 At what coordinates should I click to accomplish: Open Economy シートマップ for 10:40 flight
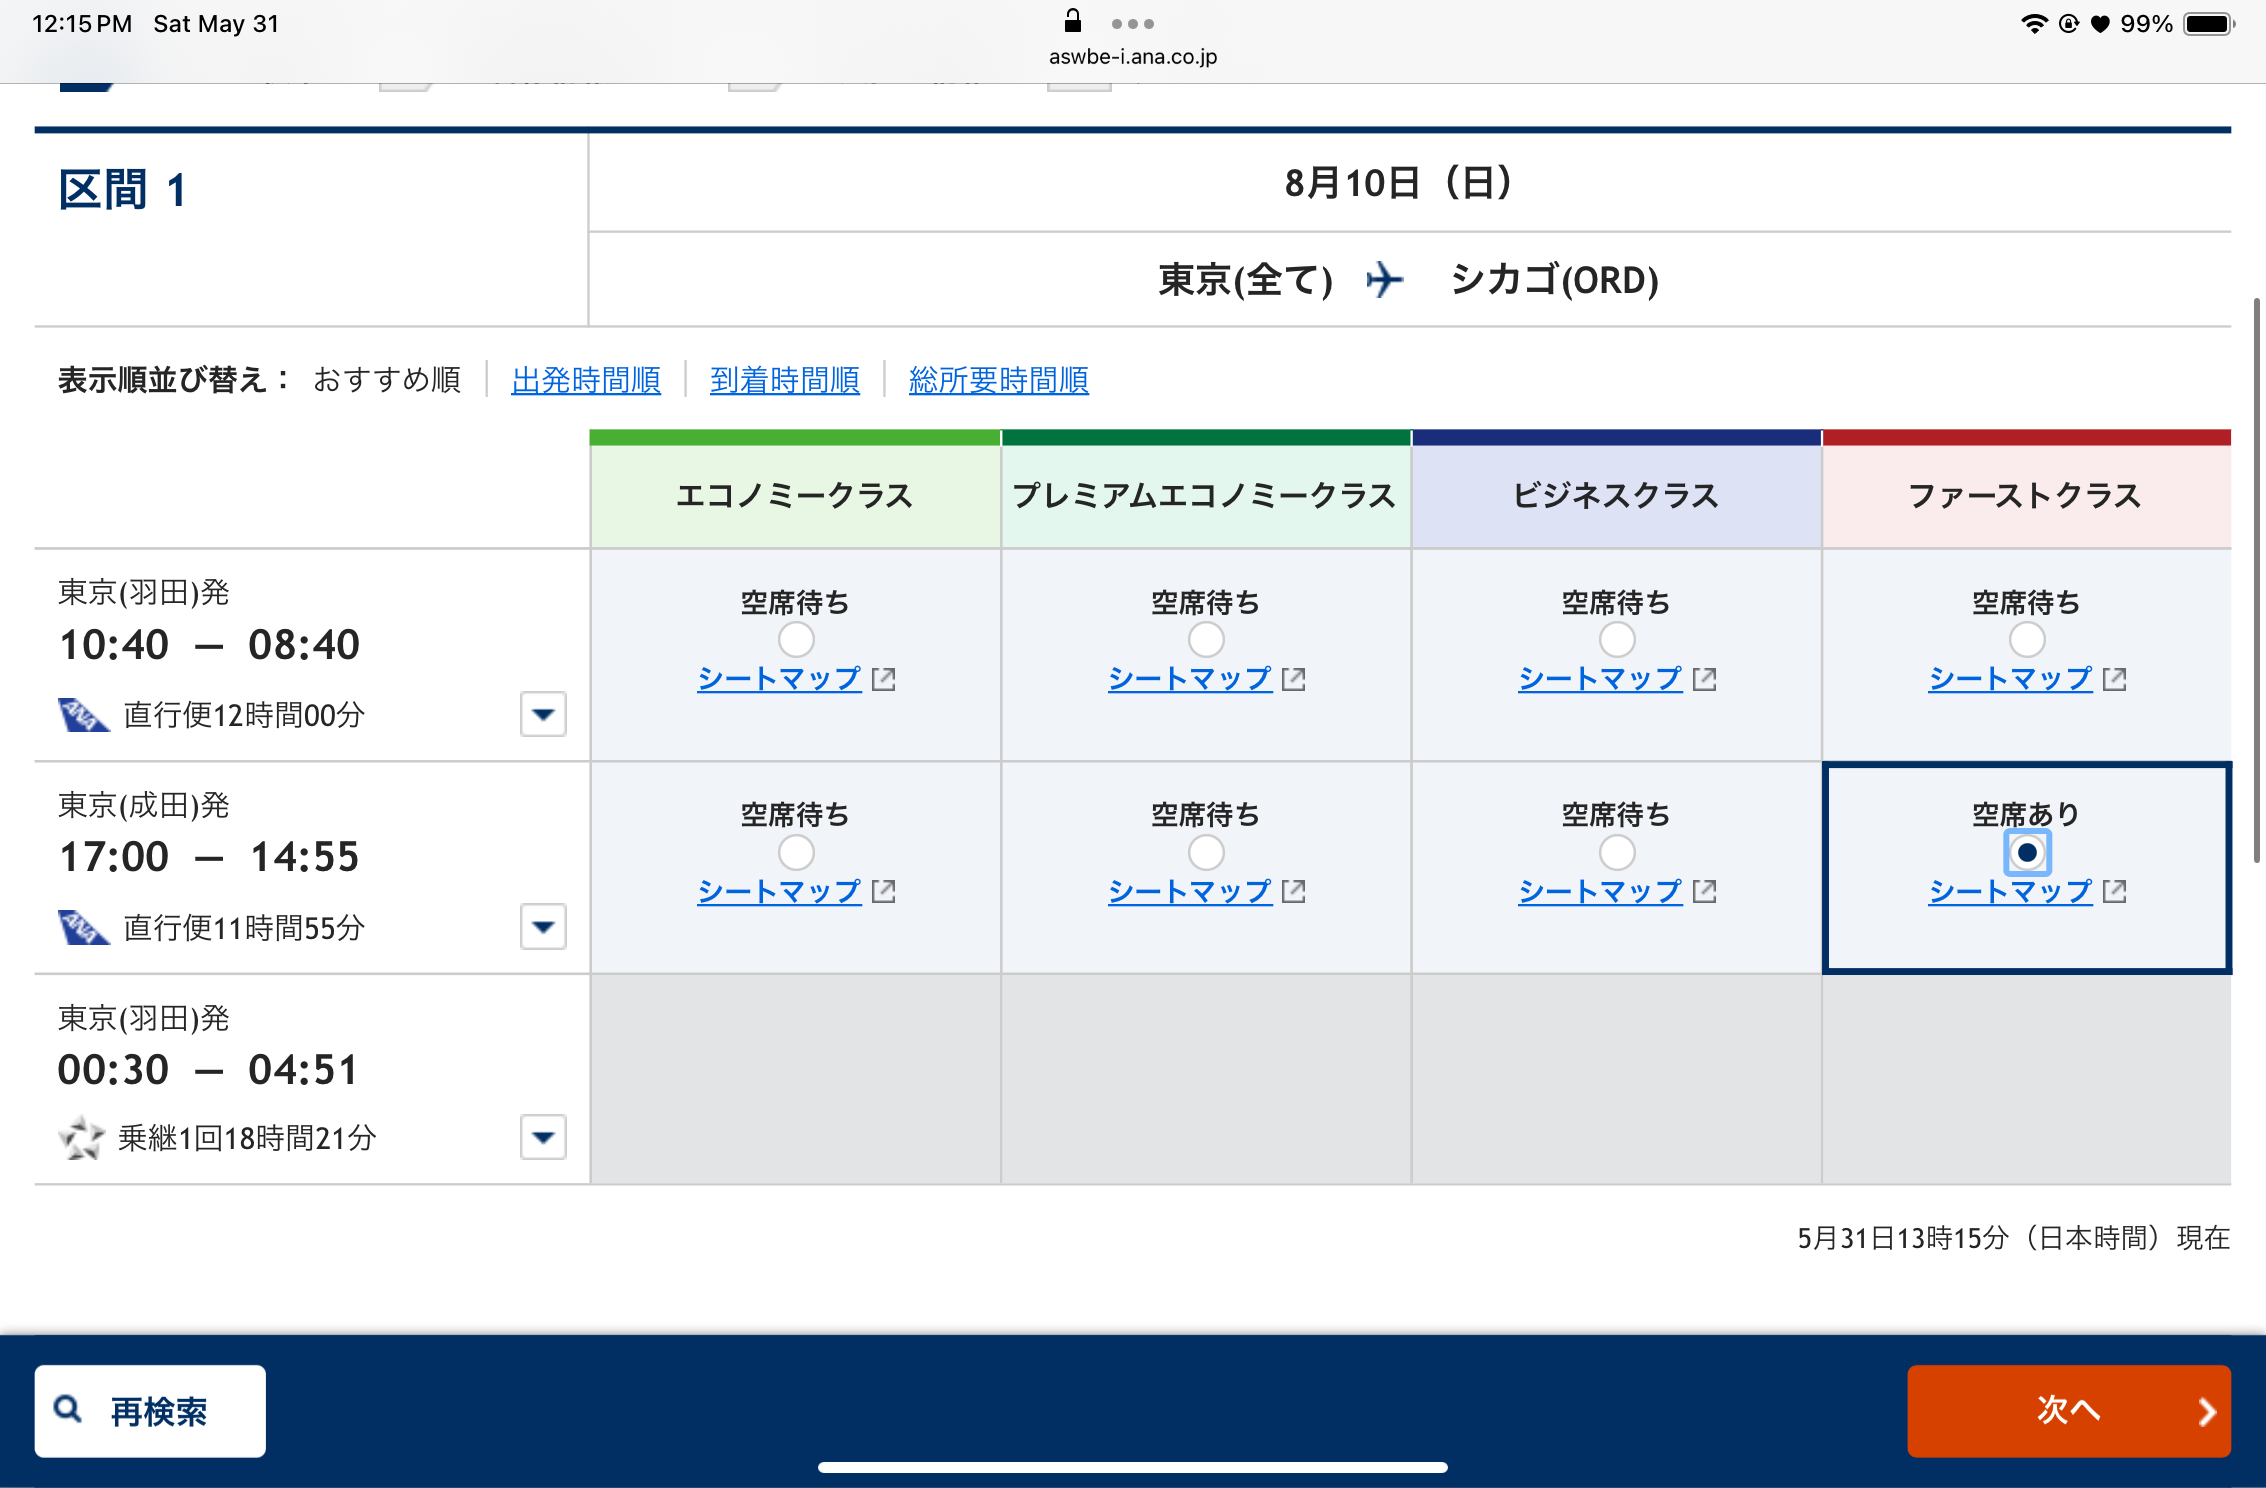coord(779,679)
